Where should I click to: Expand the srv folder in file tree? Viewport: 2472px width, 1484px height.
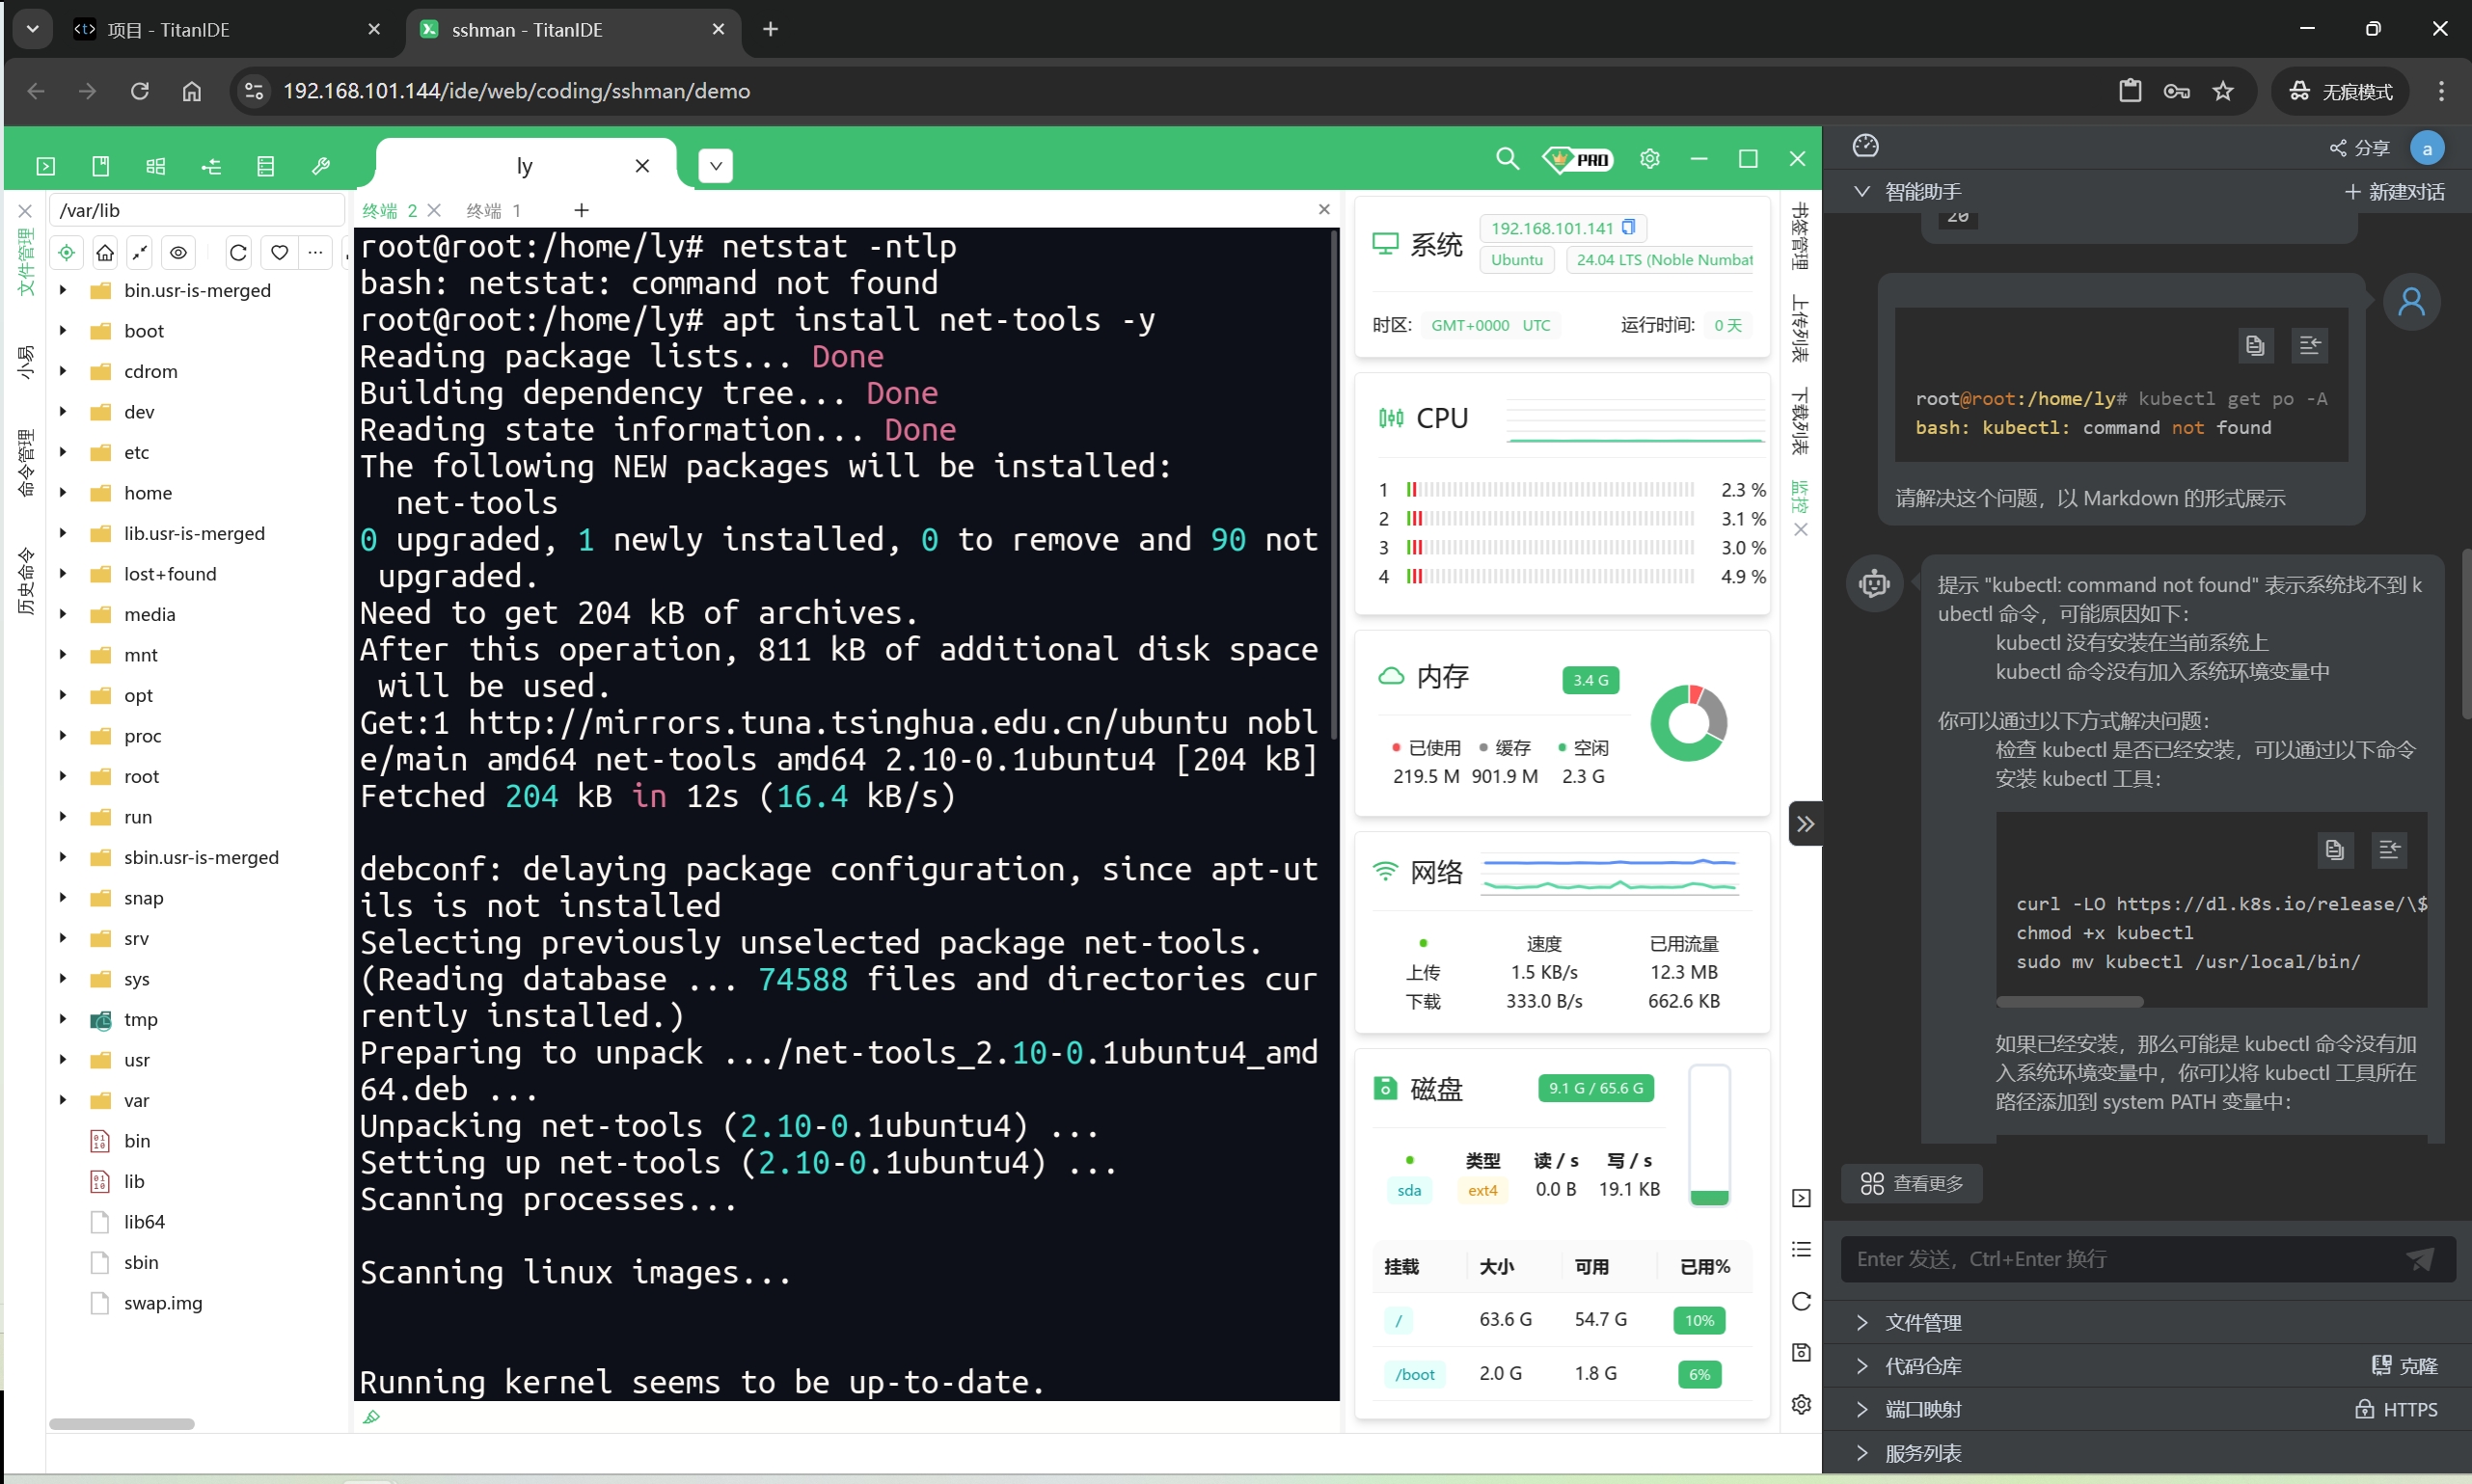64,937
